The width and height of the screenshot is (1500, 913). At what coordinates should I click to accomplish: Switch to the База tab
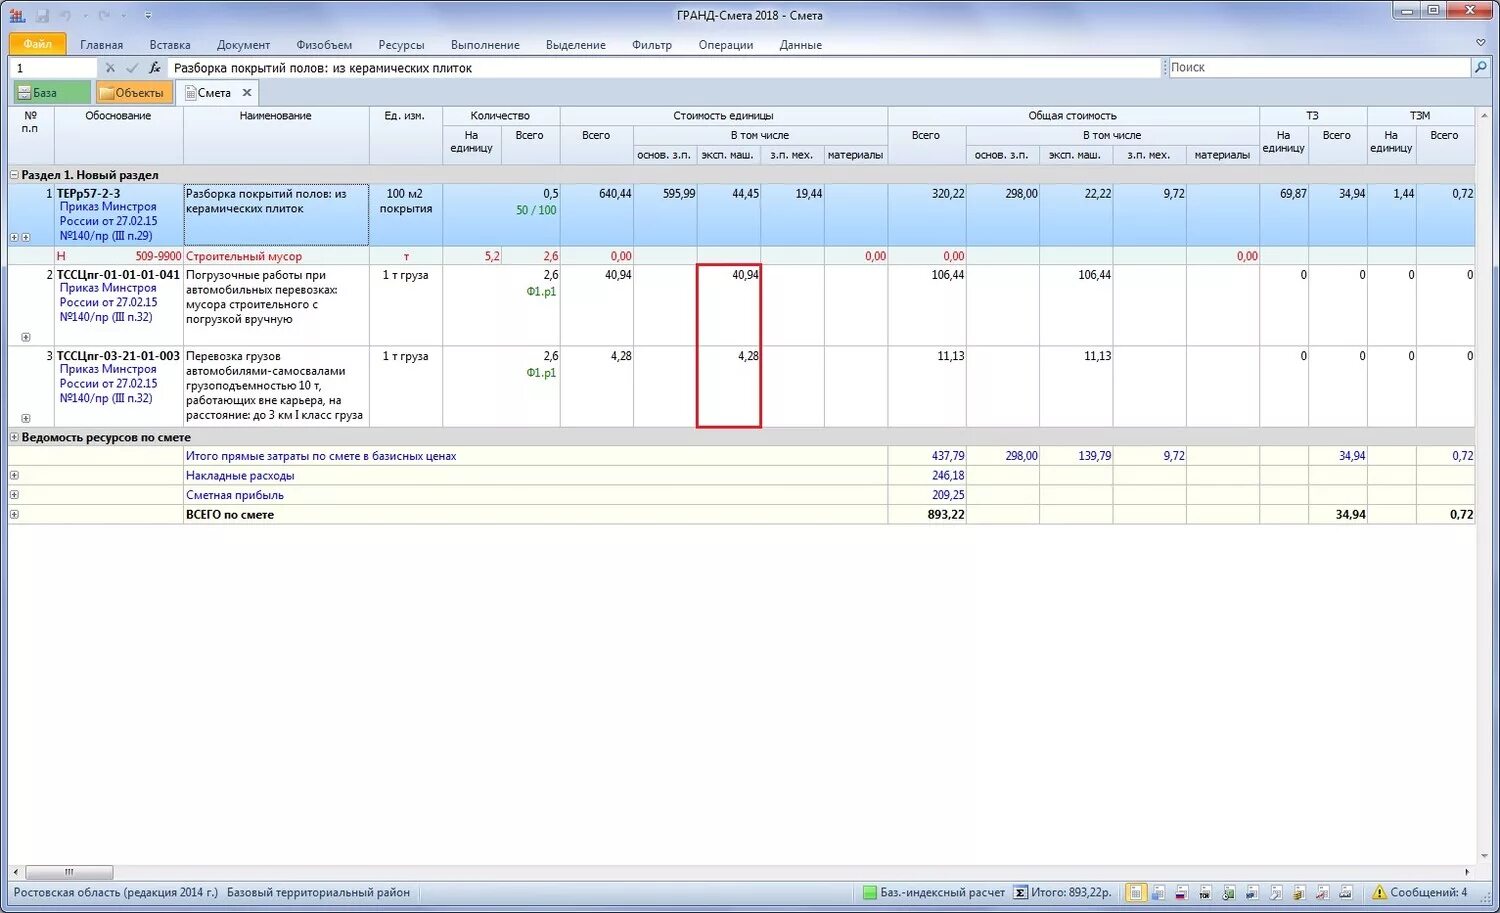click(51, 92)
